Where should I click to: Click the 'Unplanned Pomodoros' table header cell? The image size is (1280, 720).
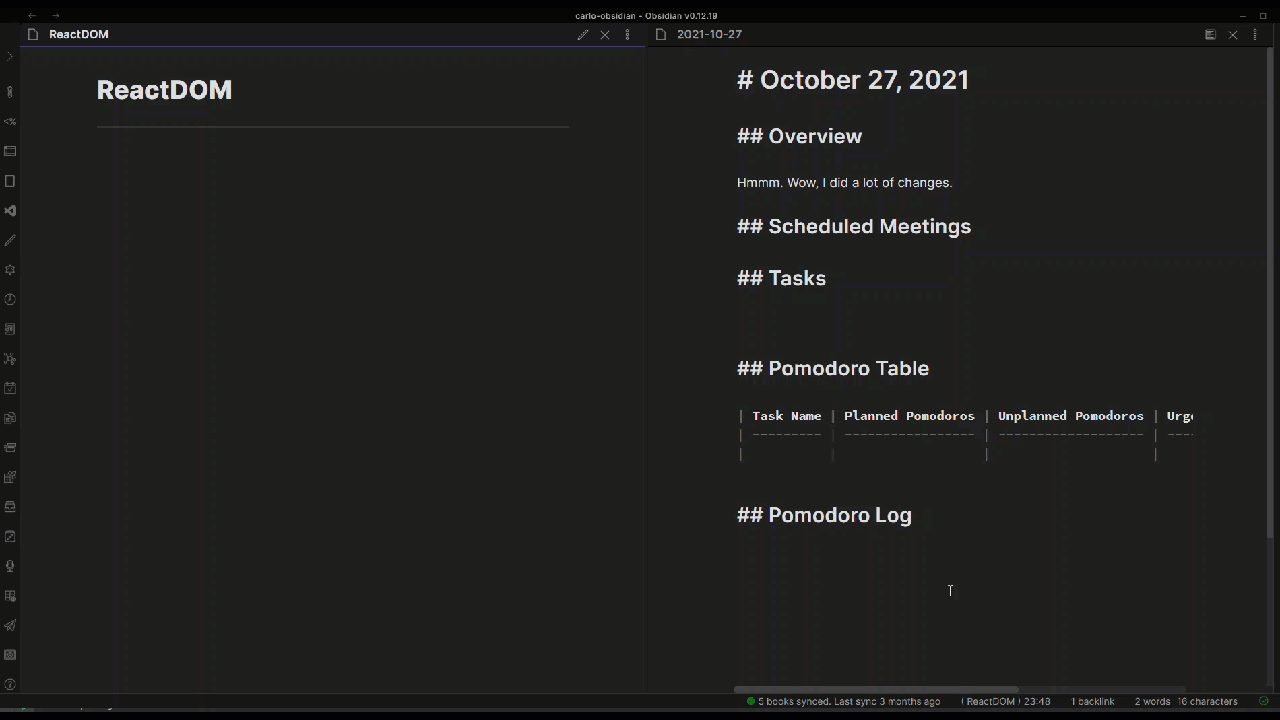click(x=1070, y=416)
